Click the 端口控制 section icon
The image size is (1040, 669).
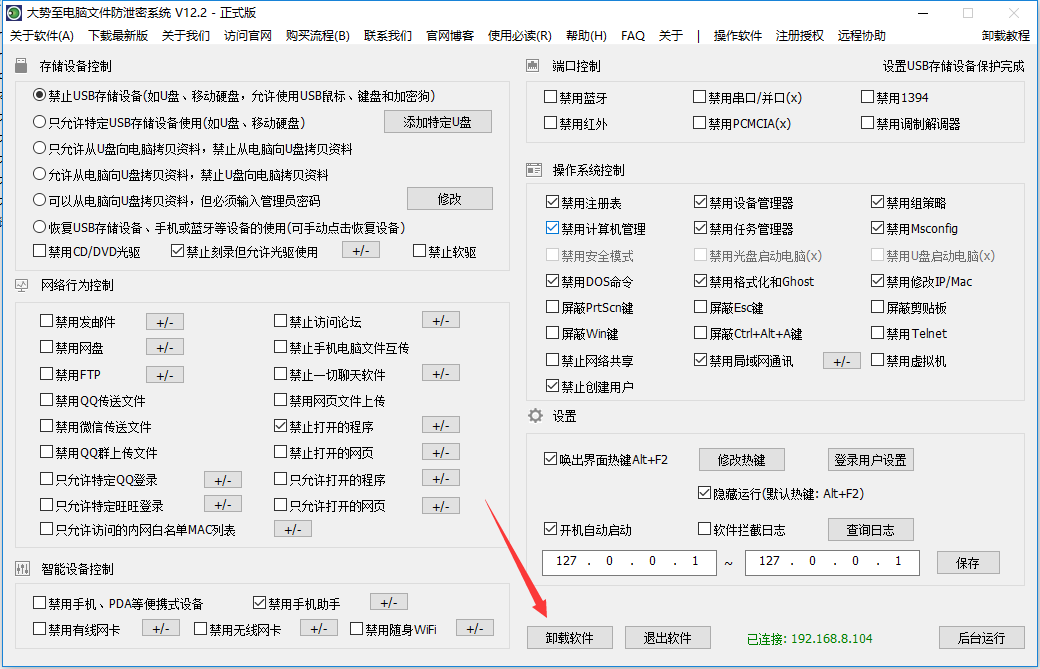(534, 67)
